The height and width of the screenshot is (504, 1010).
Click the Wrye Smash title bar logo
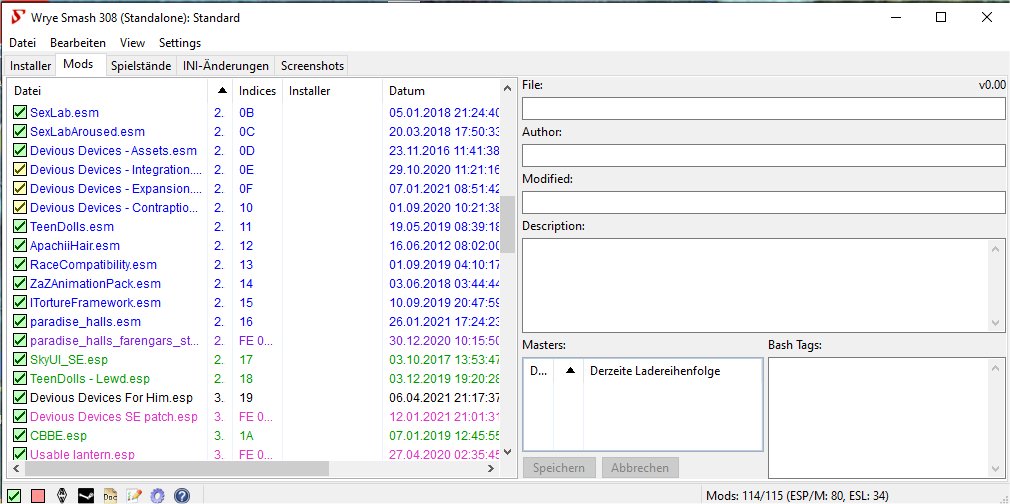pyautogui.click(x=19, y=17)
